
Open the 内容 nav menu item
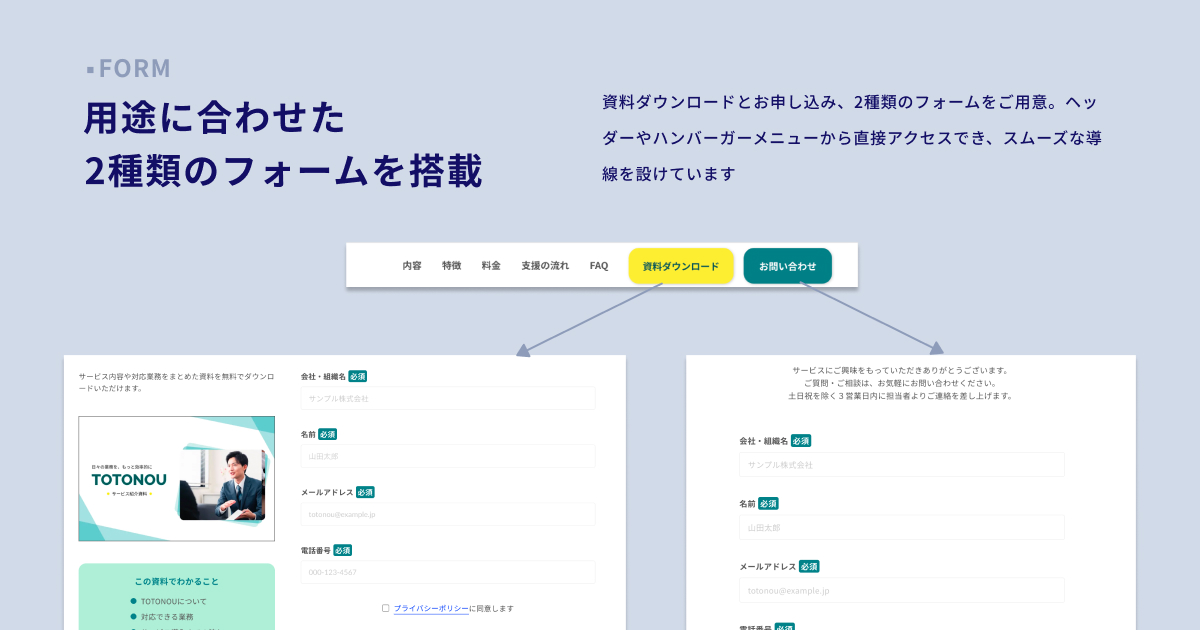pyautogui.click(x=412, y=266)
